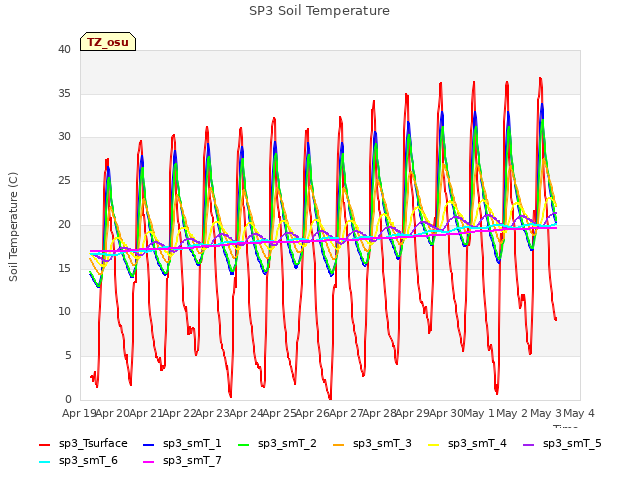Toggle sp3_smT_1 legend entry
640x480 pixels.
(182, 444)
